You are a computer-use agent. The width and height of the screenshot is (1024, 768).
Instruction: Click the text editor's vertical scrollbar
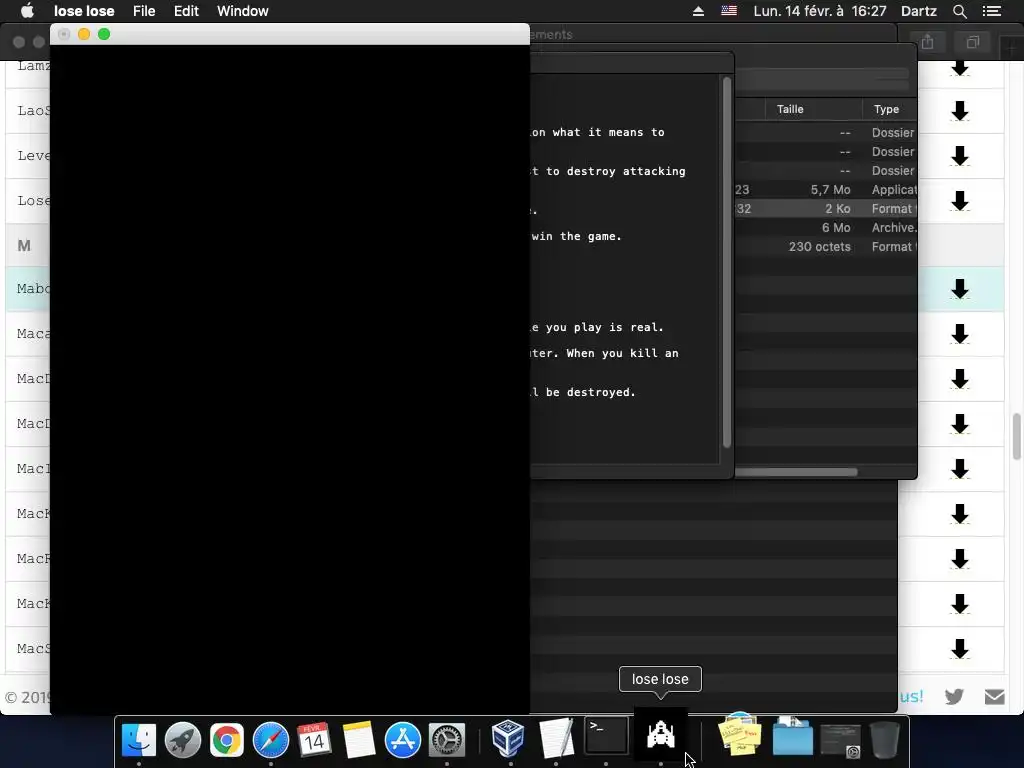(727, 263)
